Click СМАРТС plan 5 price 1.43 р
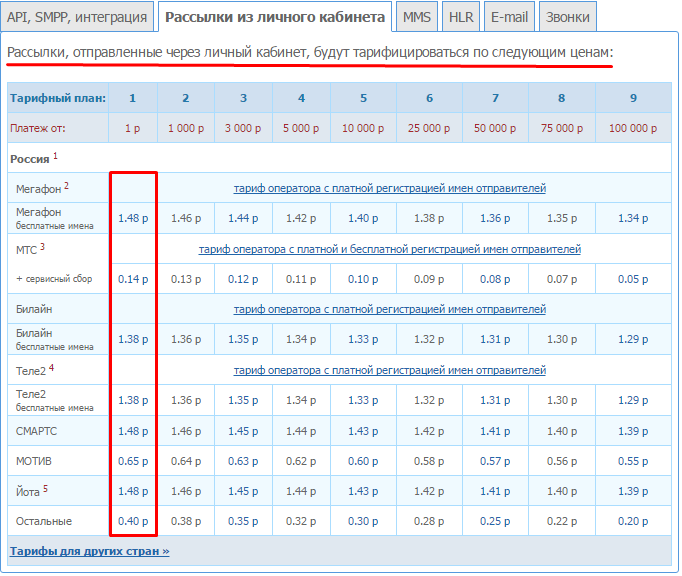The width and height of the screenshot is (682, 576). 363,431
